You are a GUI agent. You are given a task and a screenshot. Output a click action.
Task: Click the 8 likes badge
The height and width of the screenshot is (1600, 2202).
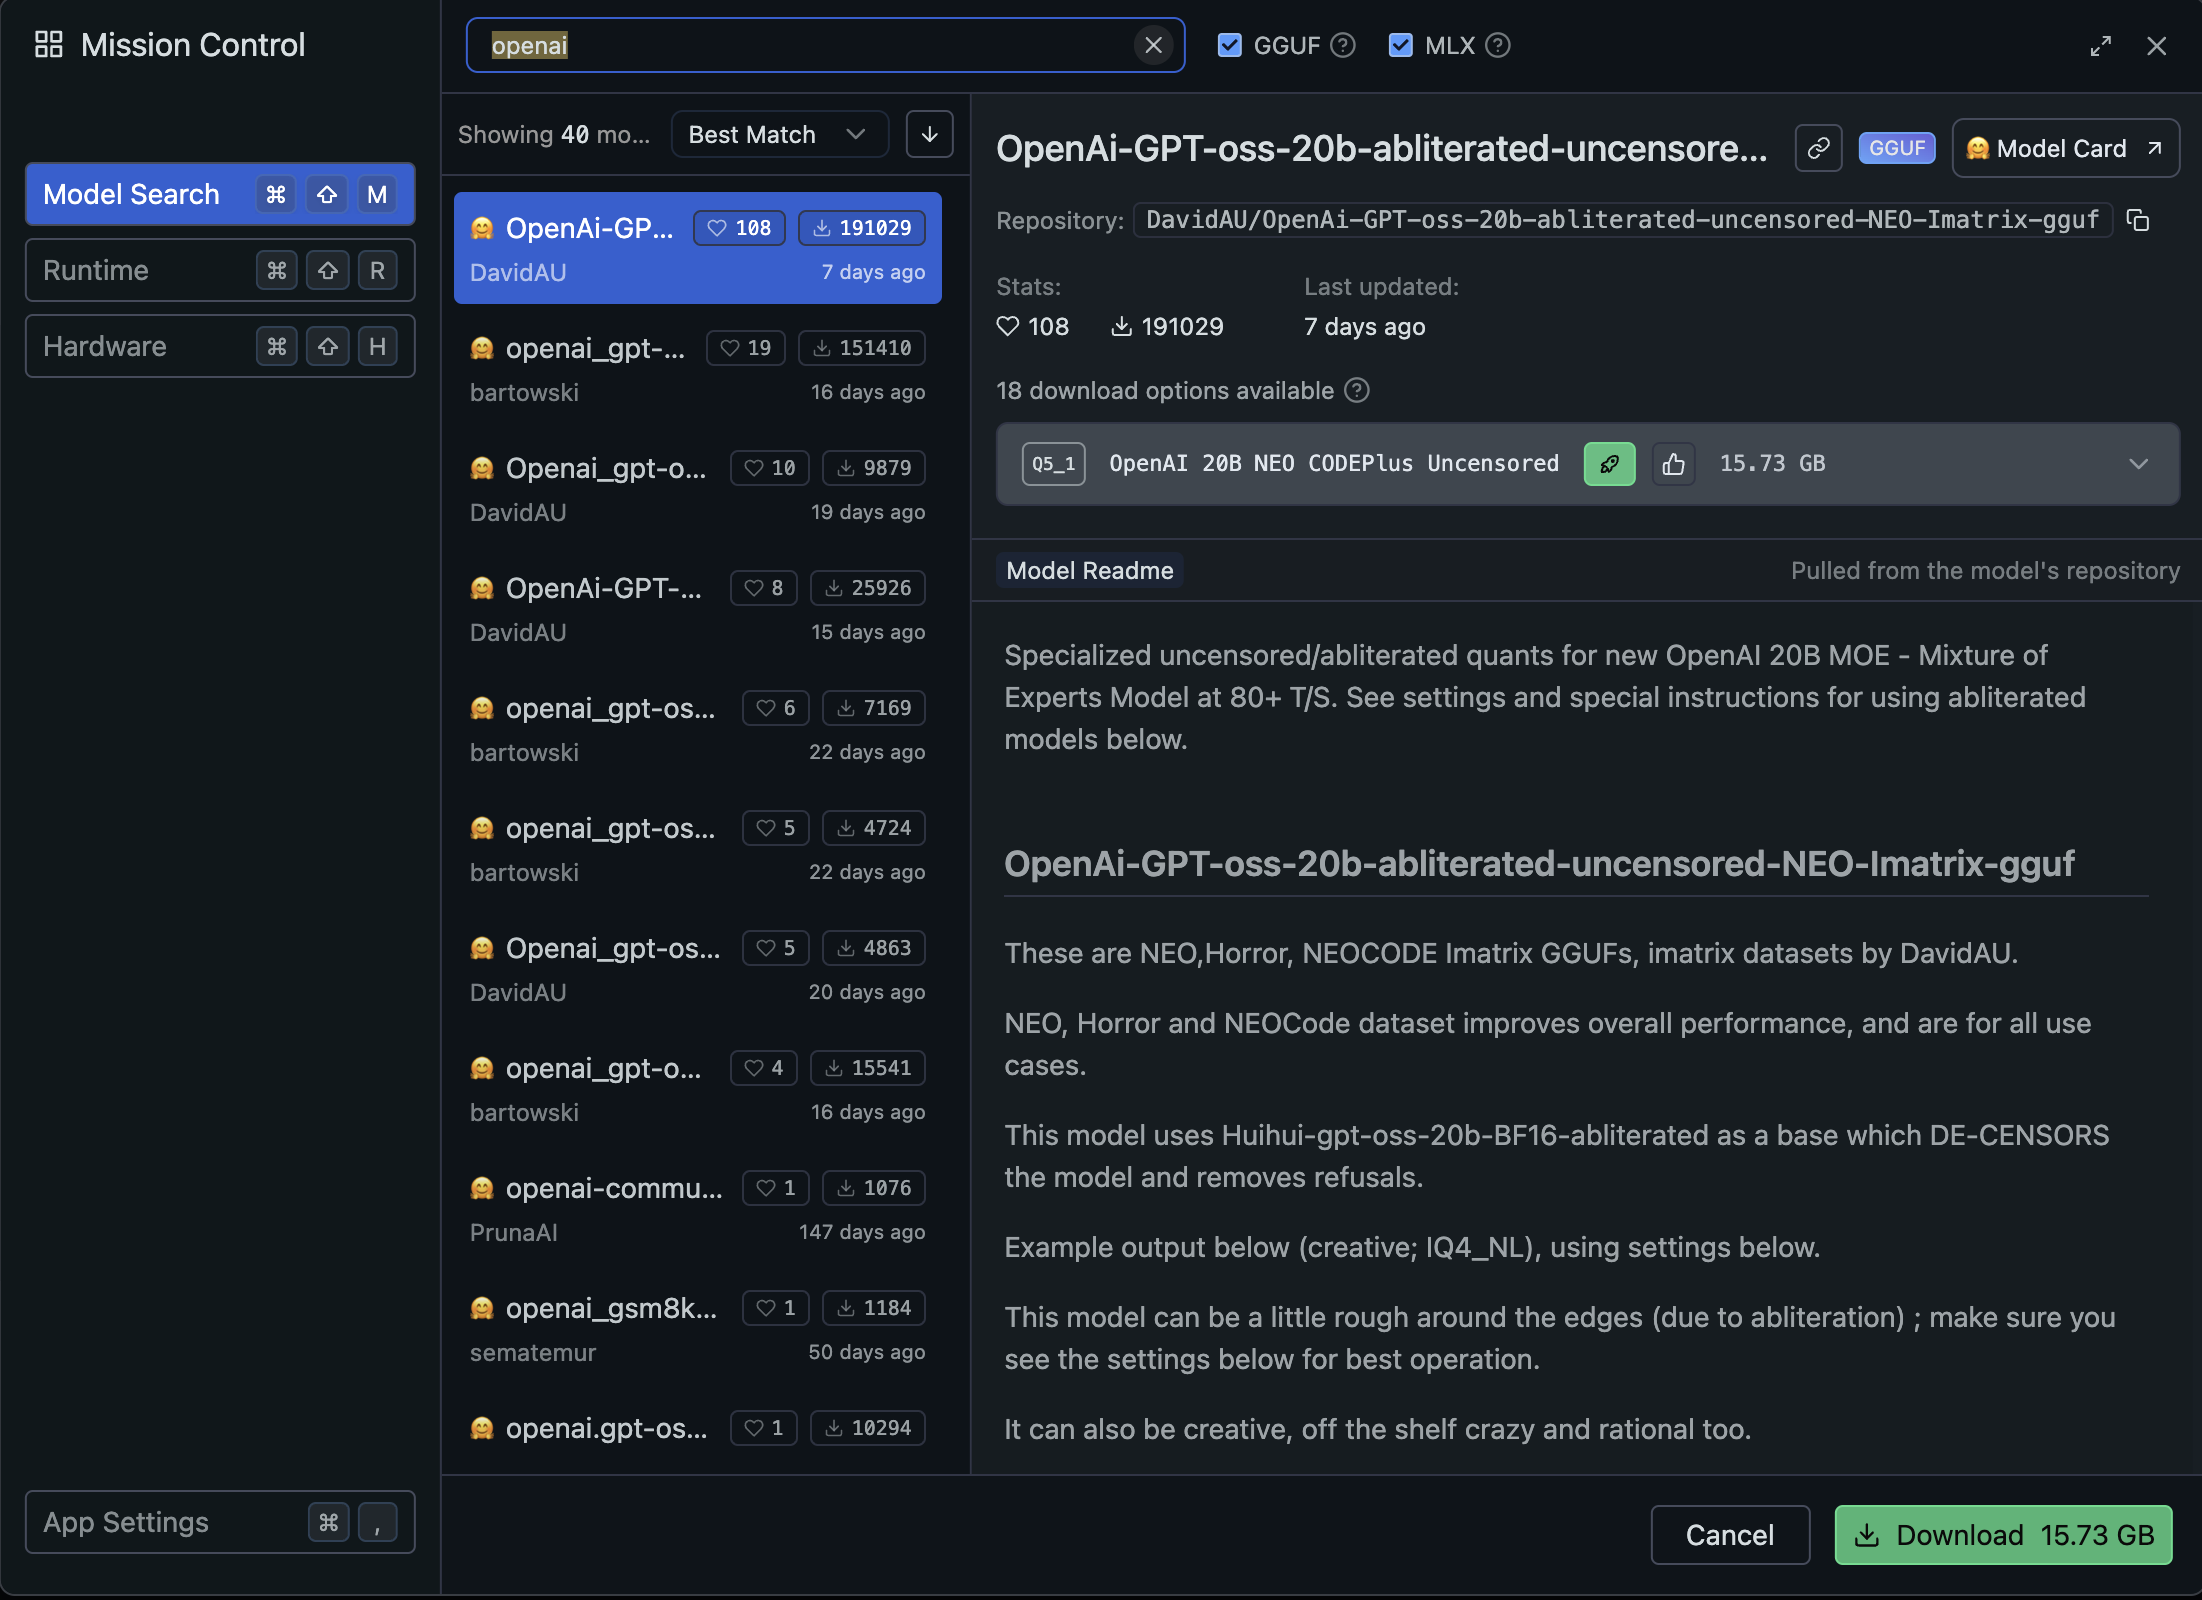tap(763, 588)
